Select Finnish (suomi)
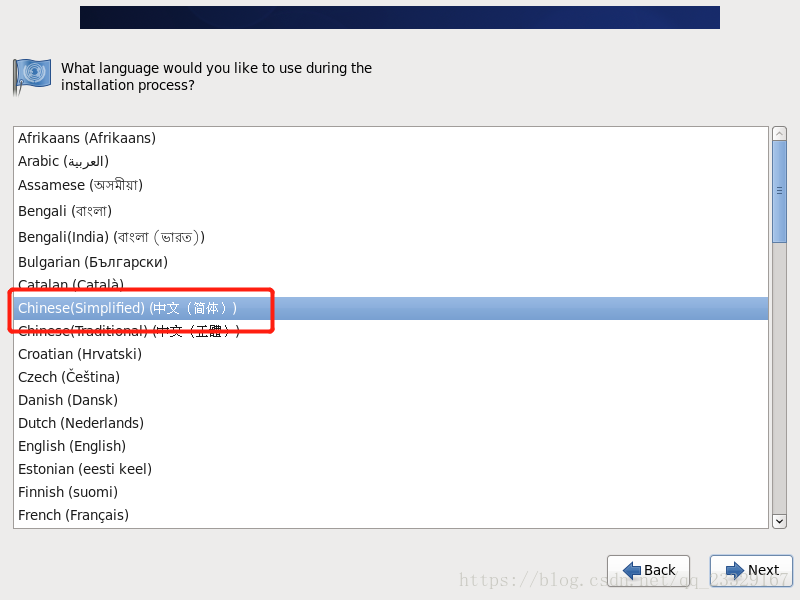 tap(391, 492)
